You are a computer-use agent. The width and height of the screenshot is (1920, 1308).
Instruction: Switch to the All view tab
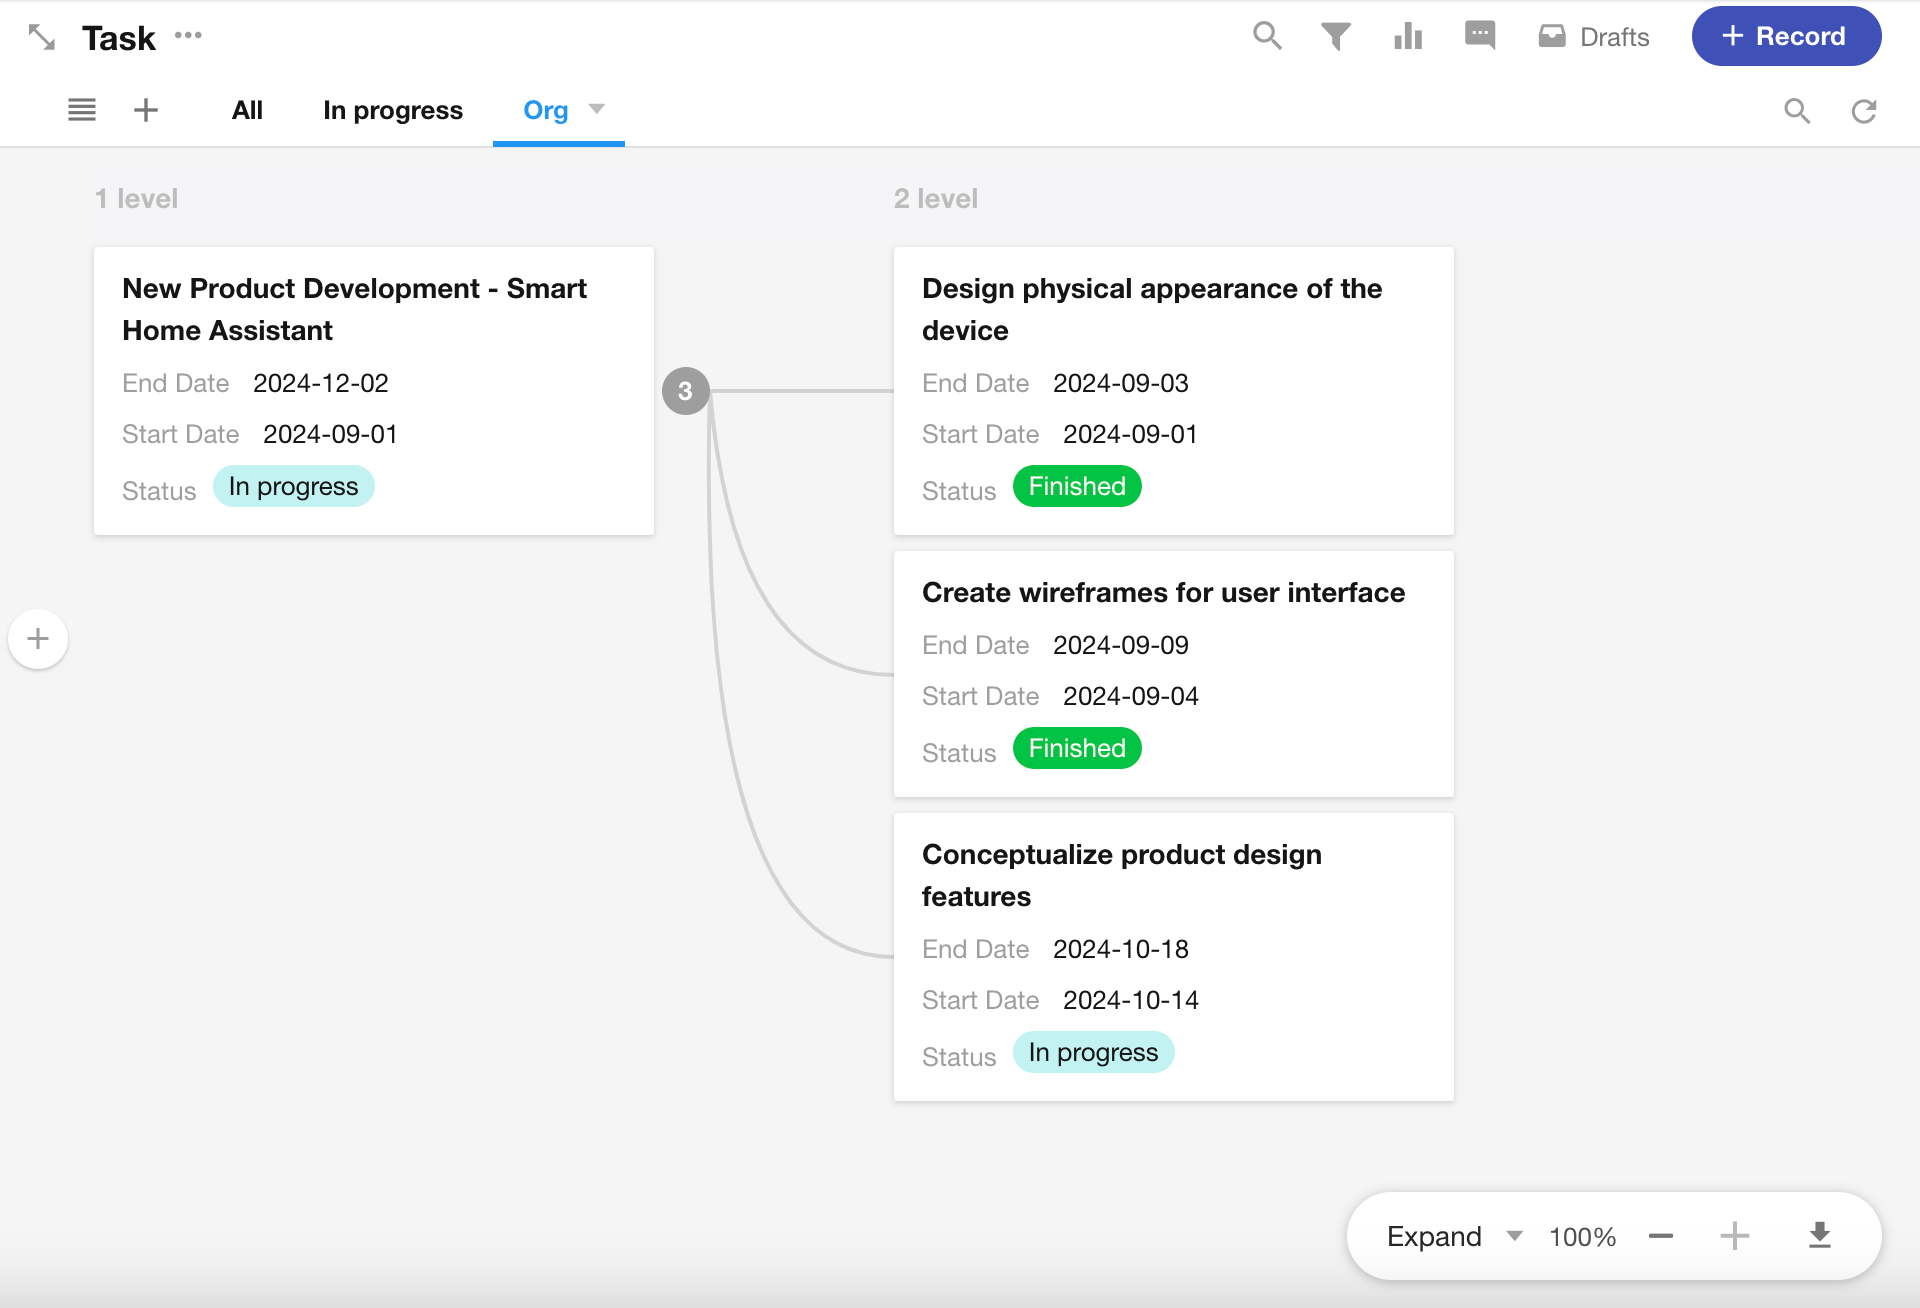(x=247, y=110)
